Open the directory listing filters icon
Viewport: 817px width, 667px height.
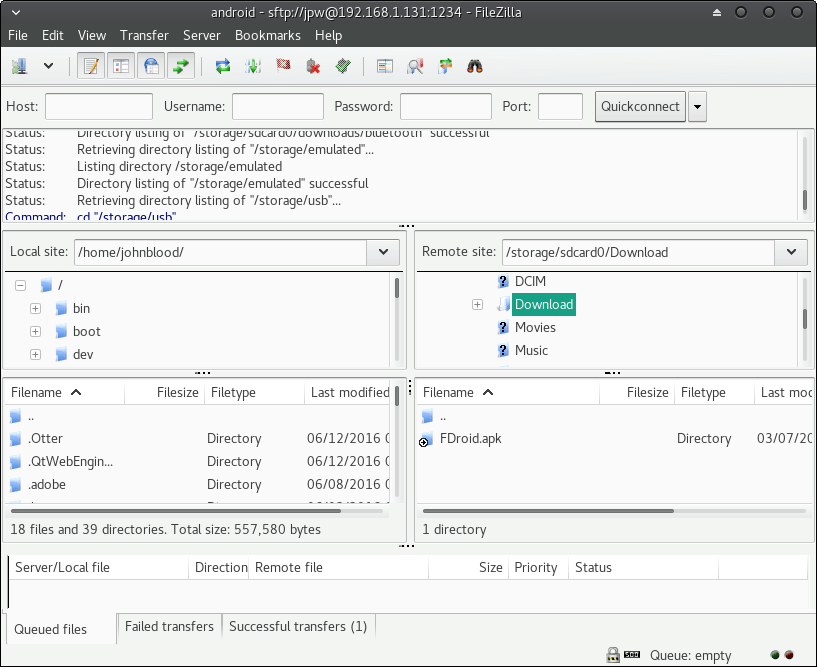click(x=385, y=67)
